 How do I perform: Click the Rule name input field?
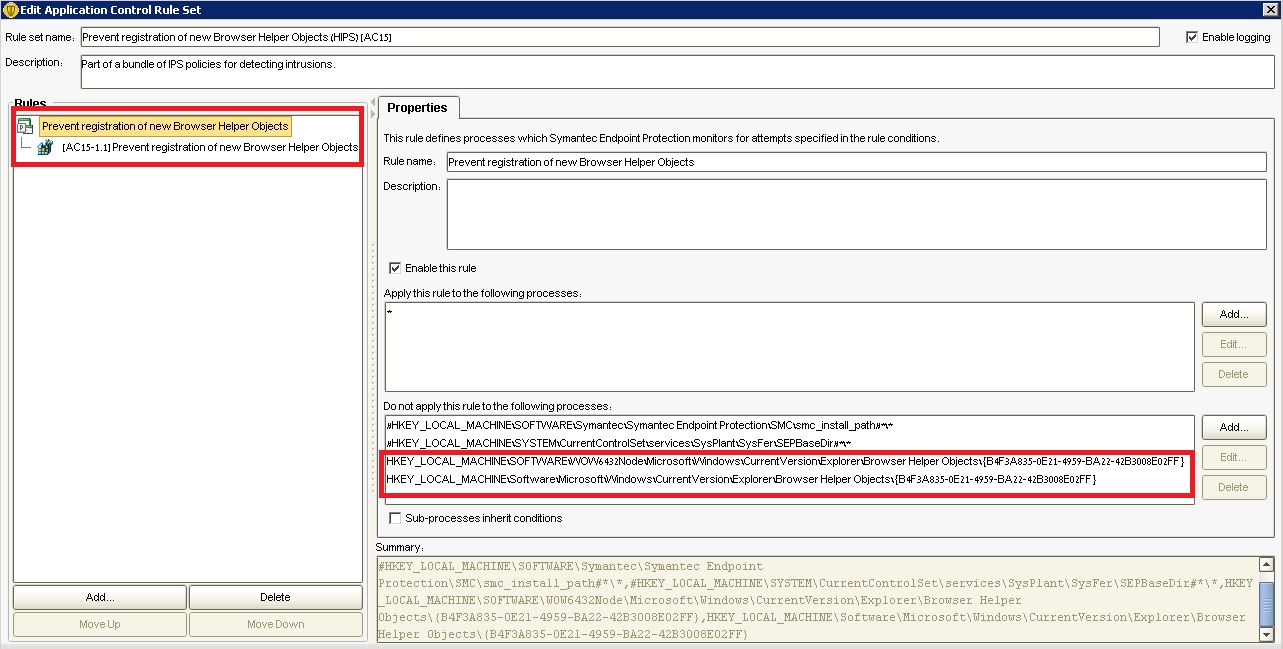coord(855,161)
